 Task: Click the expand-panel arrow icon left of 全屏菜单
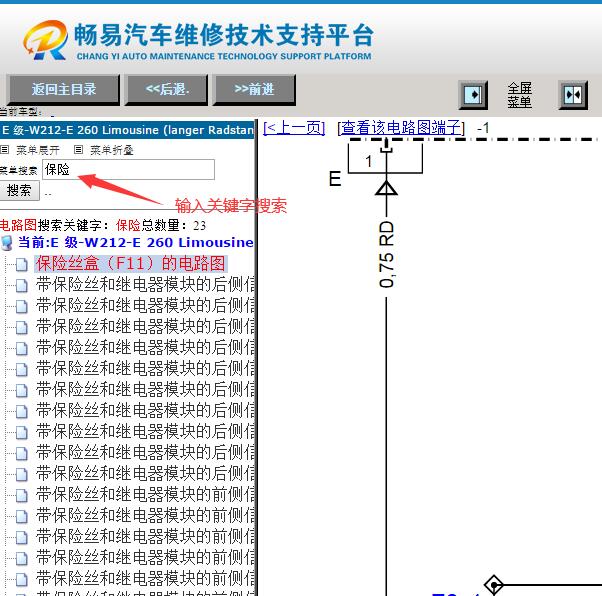point(473,94)
